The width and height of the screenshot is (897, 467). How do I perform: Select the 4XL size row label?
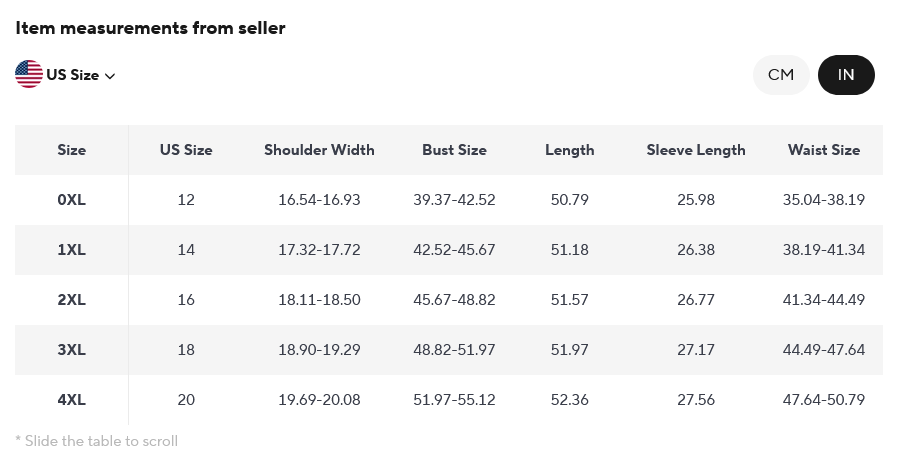(x=72, y=400)
